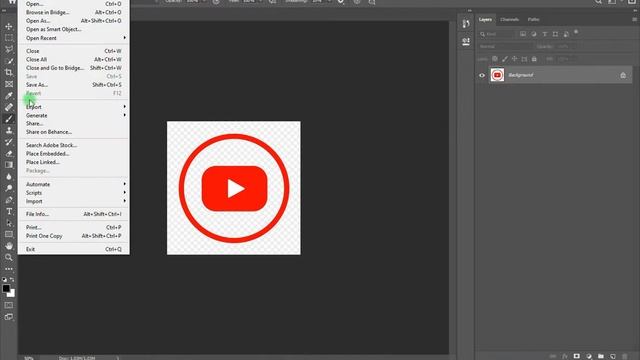Select the Horizontal Type tool

(9, 211)
